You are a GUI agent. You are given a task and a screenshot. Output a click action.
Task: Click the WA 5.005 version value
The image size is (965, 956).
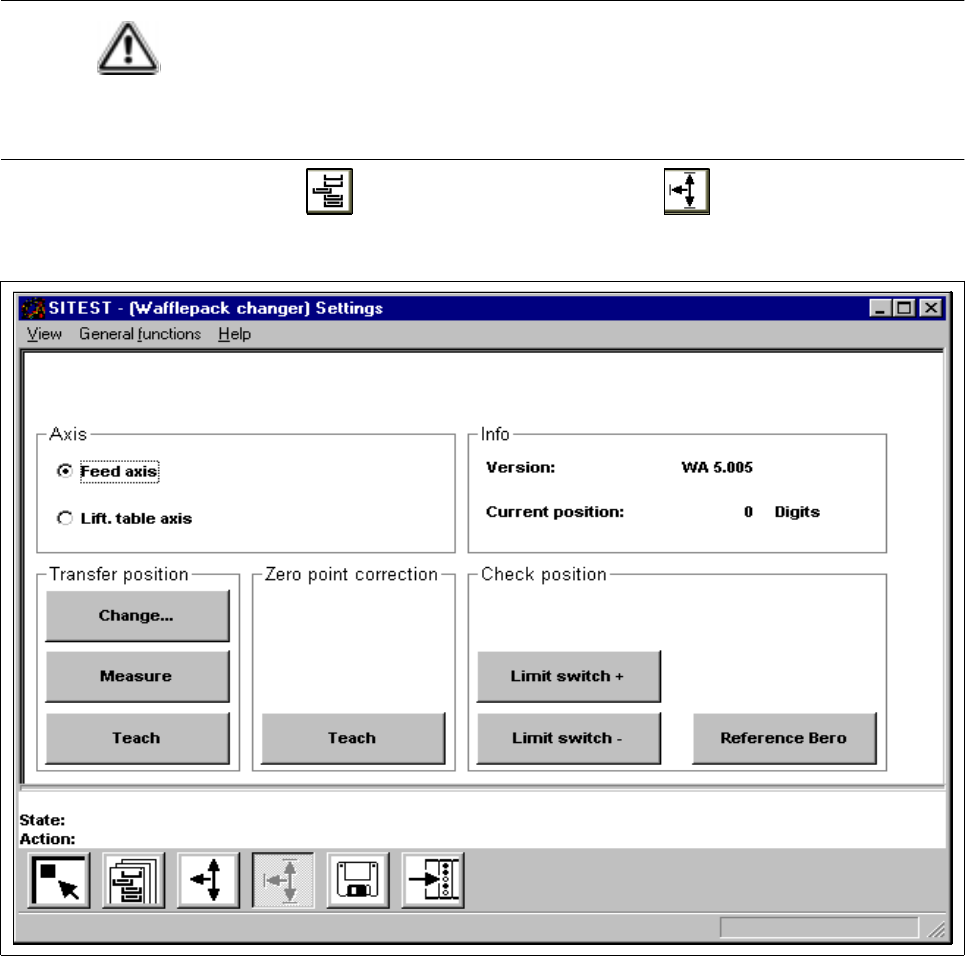coord(717,467)
